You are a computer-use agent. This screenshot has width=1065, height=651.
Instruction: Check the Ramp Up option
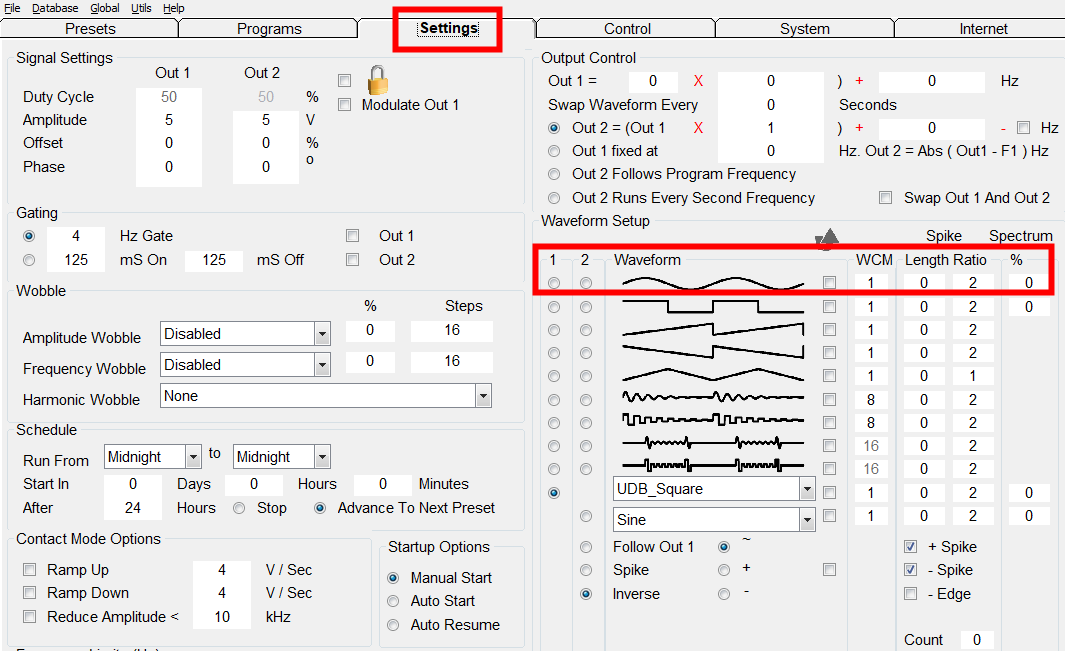pyautogui.click(x=29, y=569)
